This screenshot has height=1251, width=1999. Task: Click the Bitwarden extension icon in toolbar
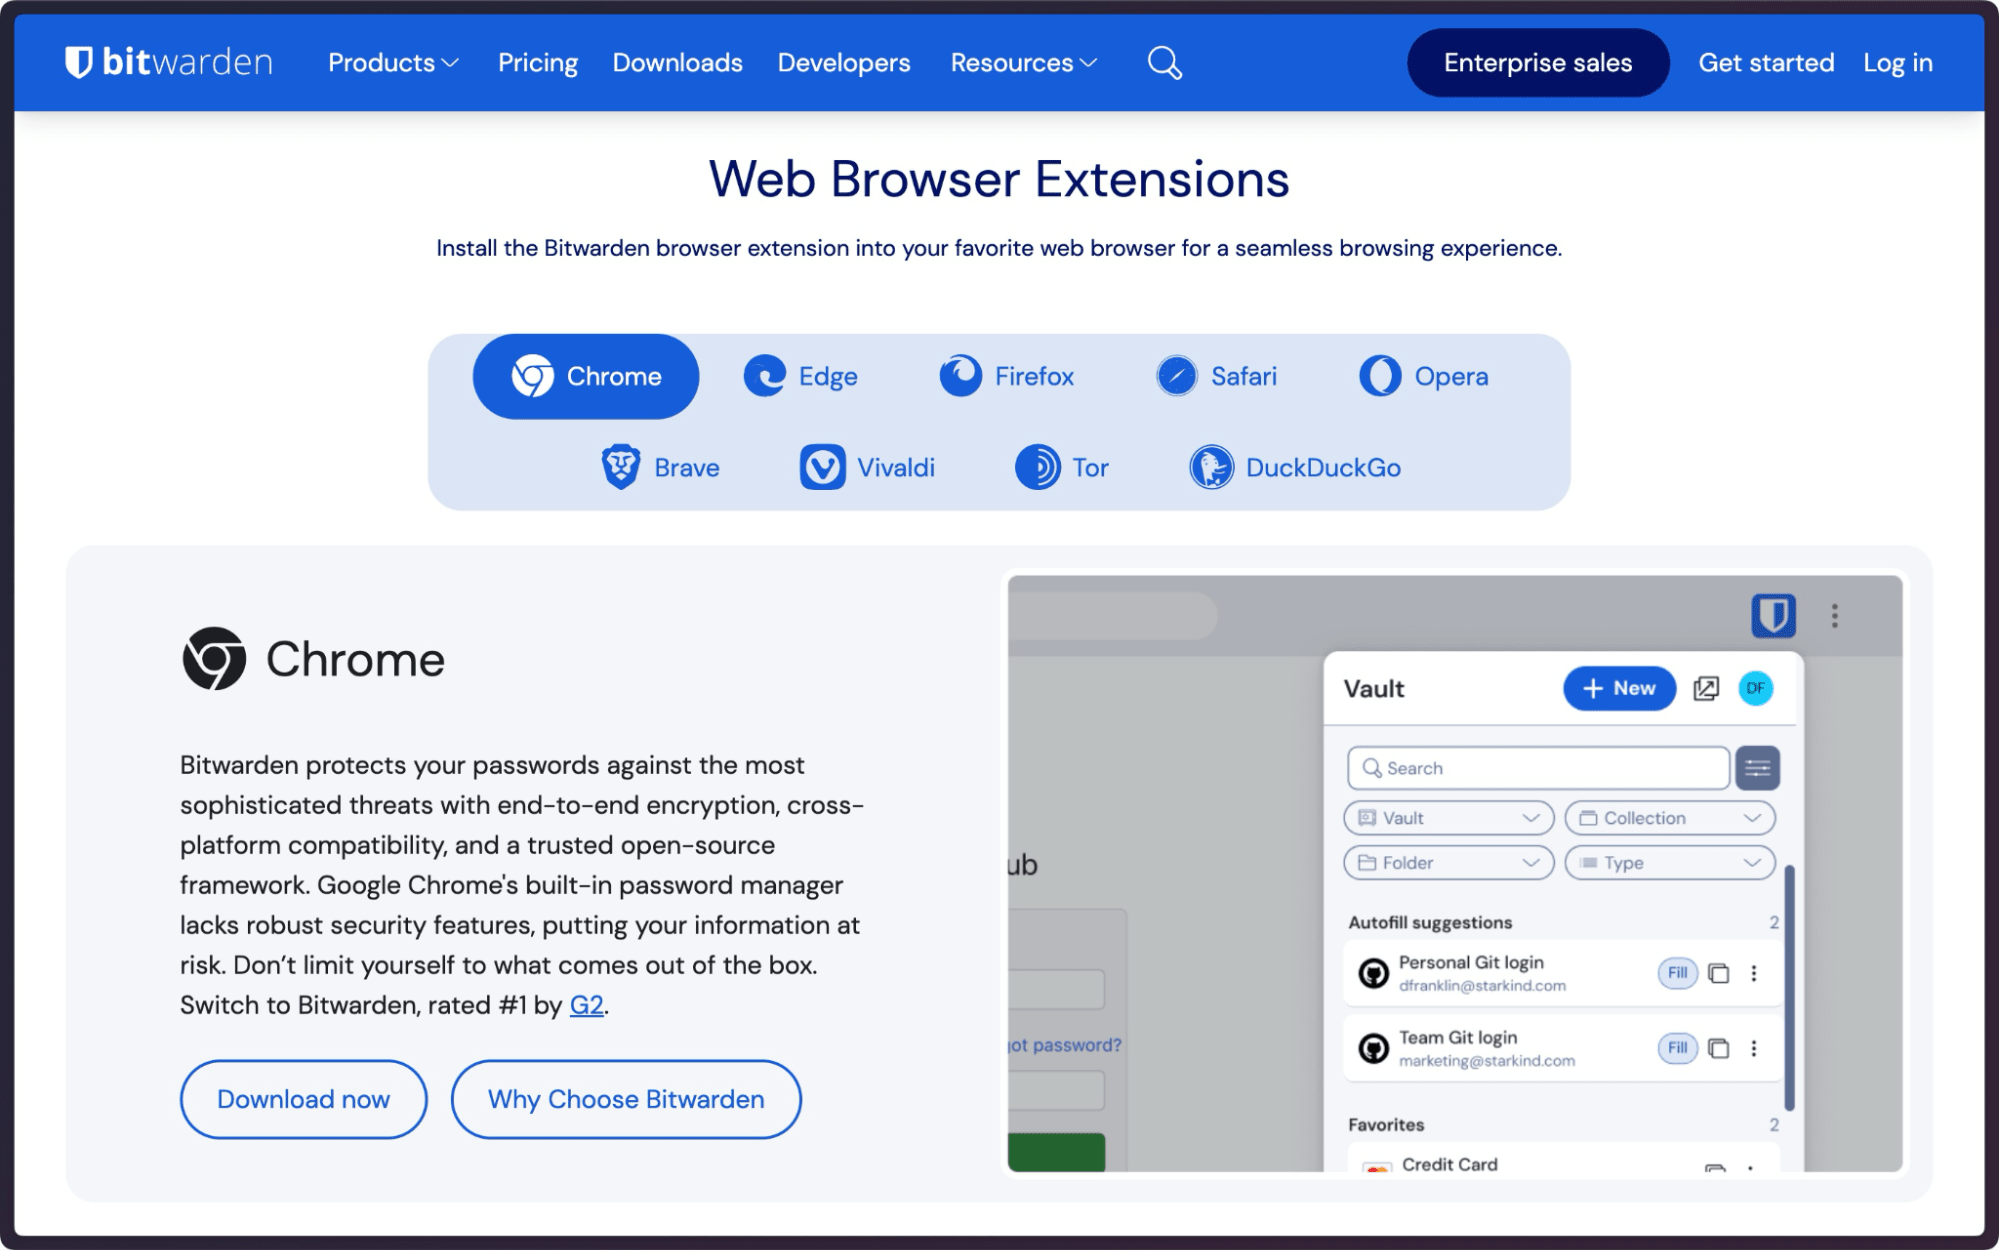click(1773, 615)
